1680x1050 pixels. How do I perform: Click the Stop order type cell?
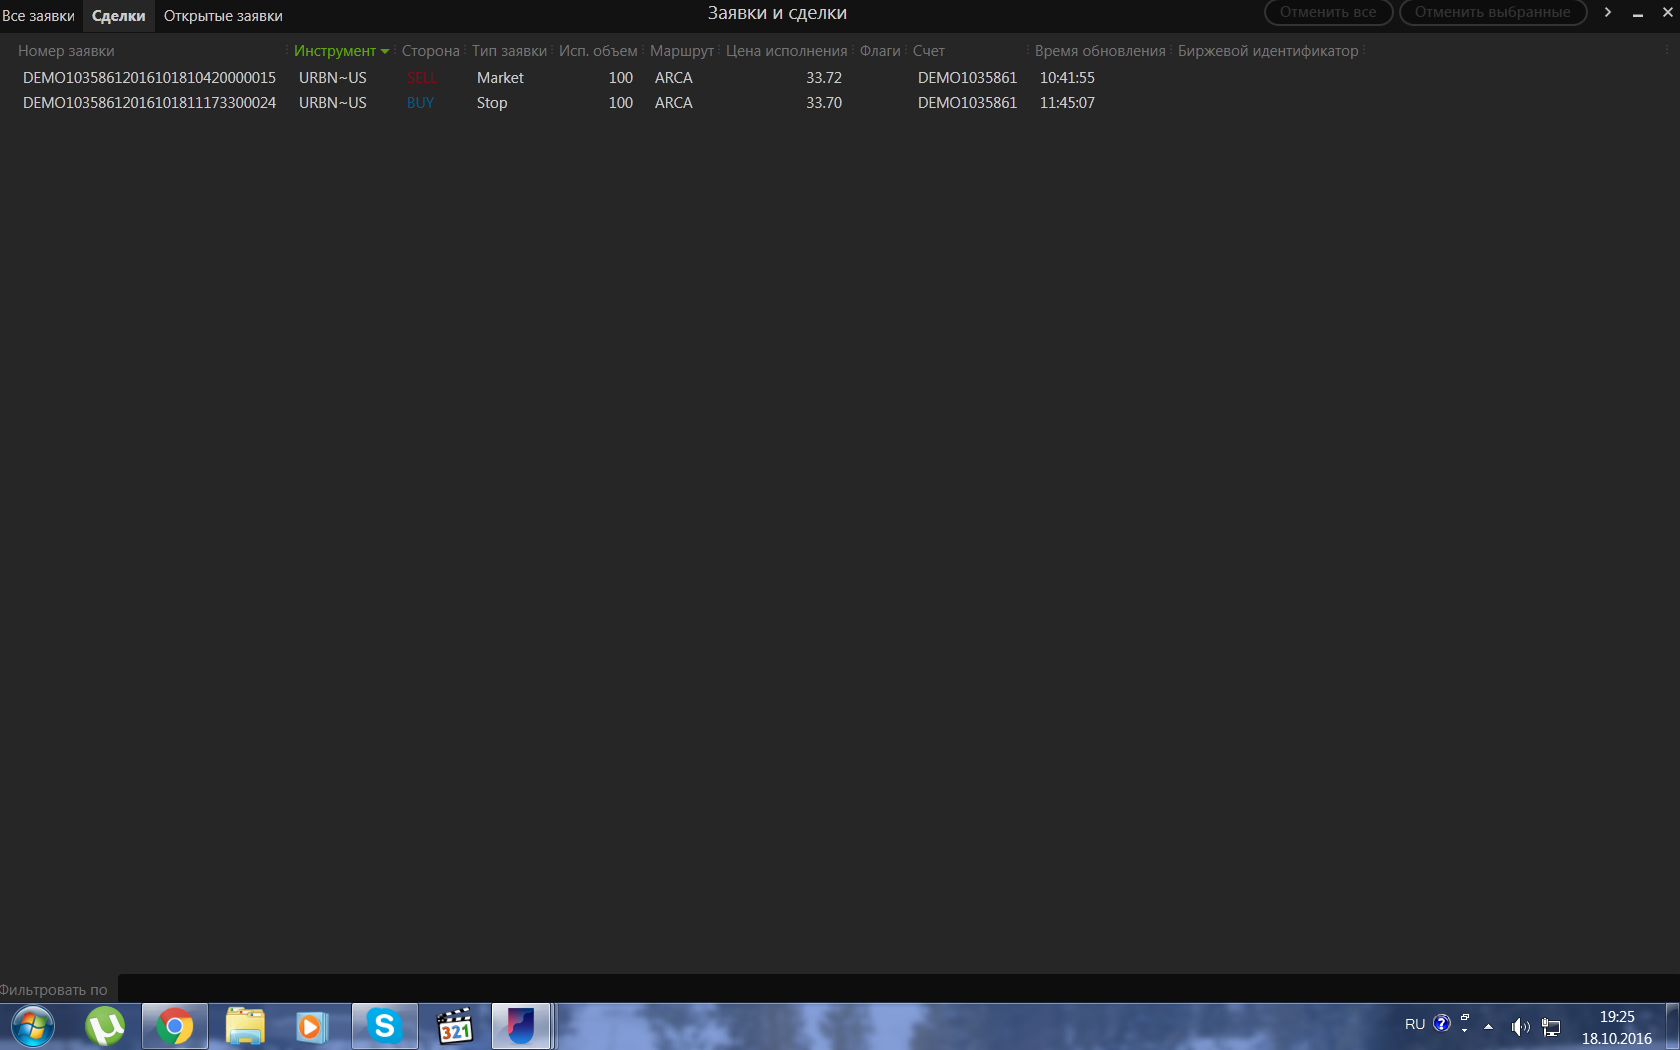point(492,103)
